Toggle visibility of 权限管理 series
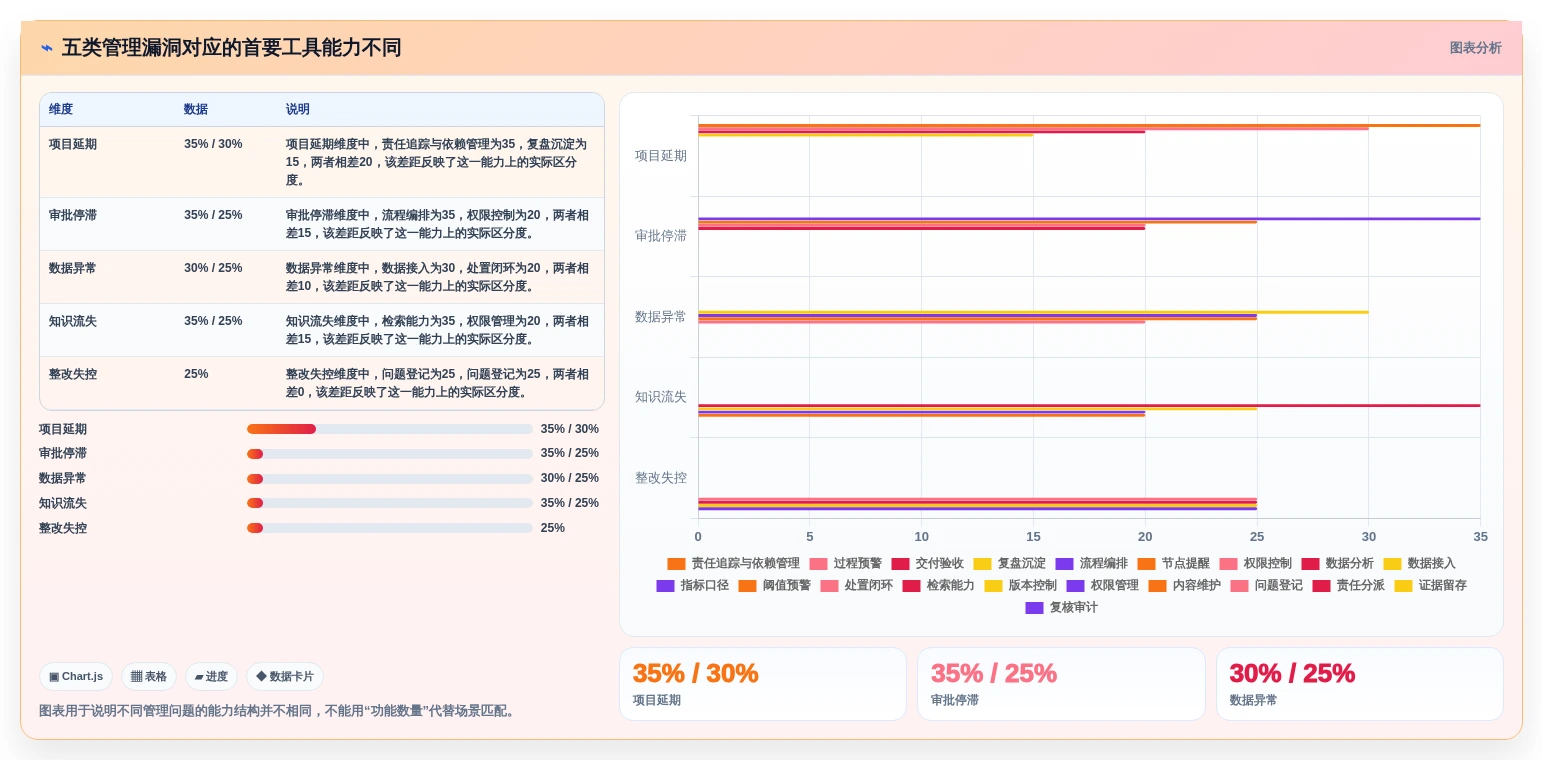 [1102, 586]
